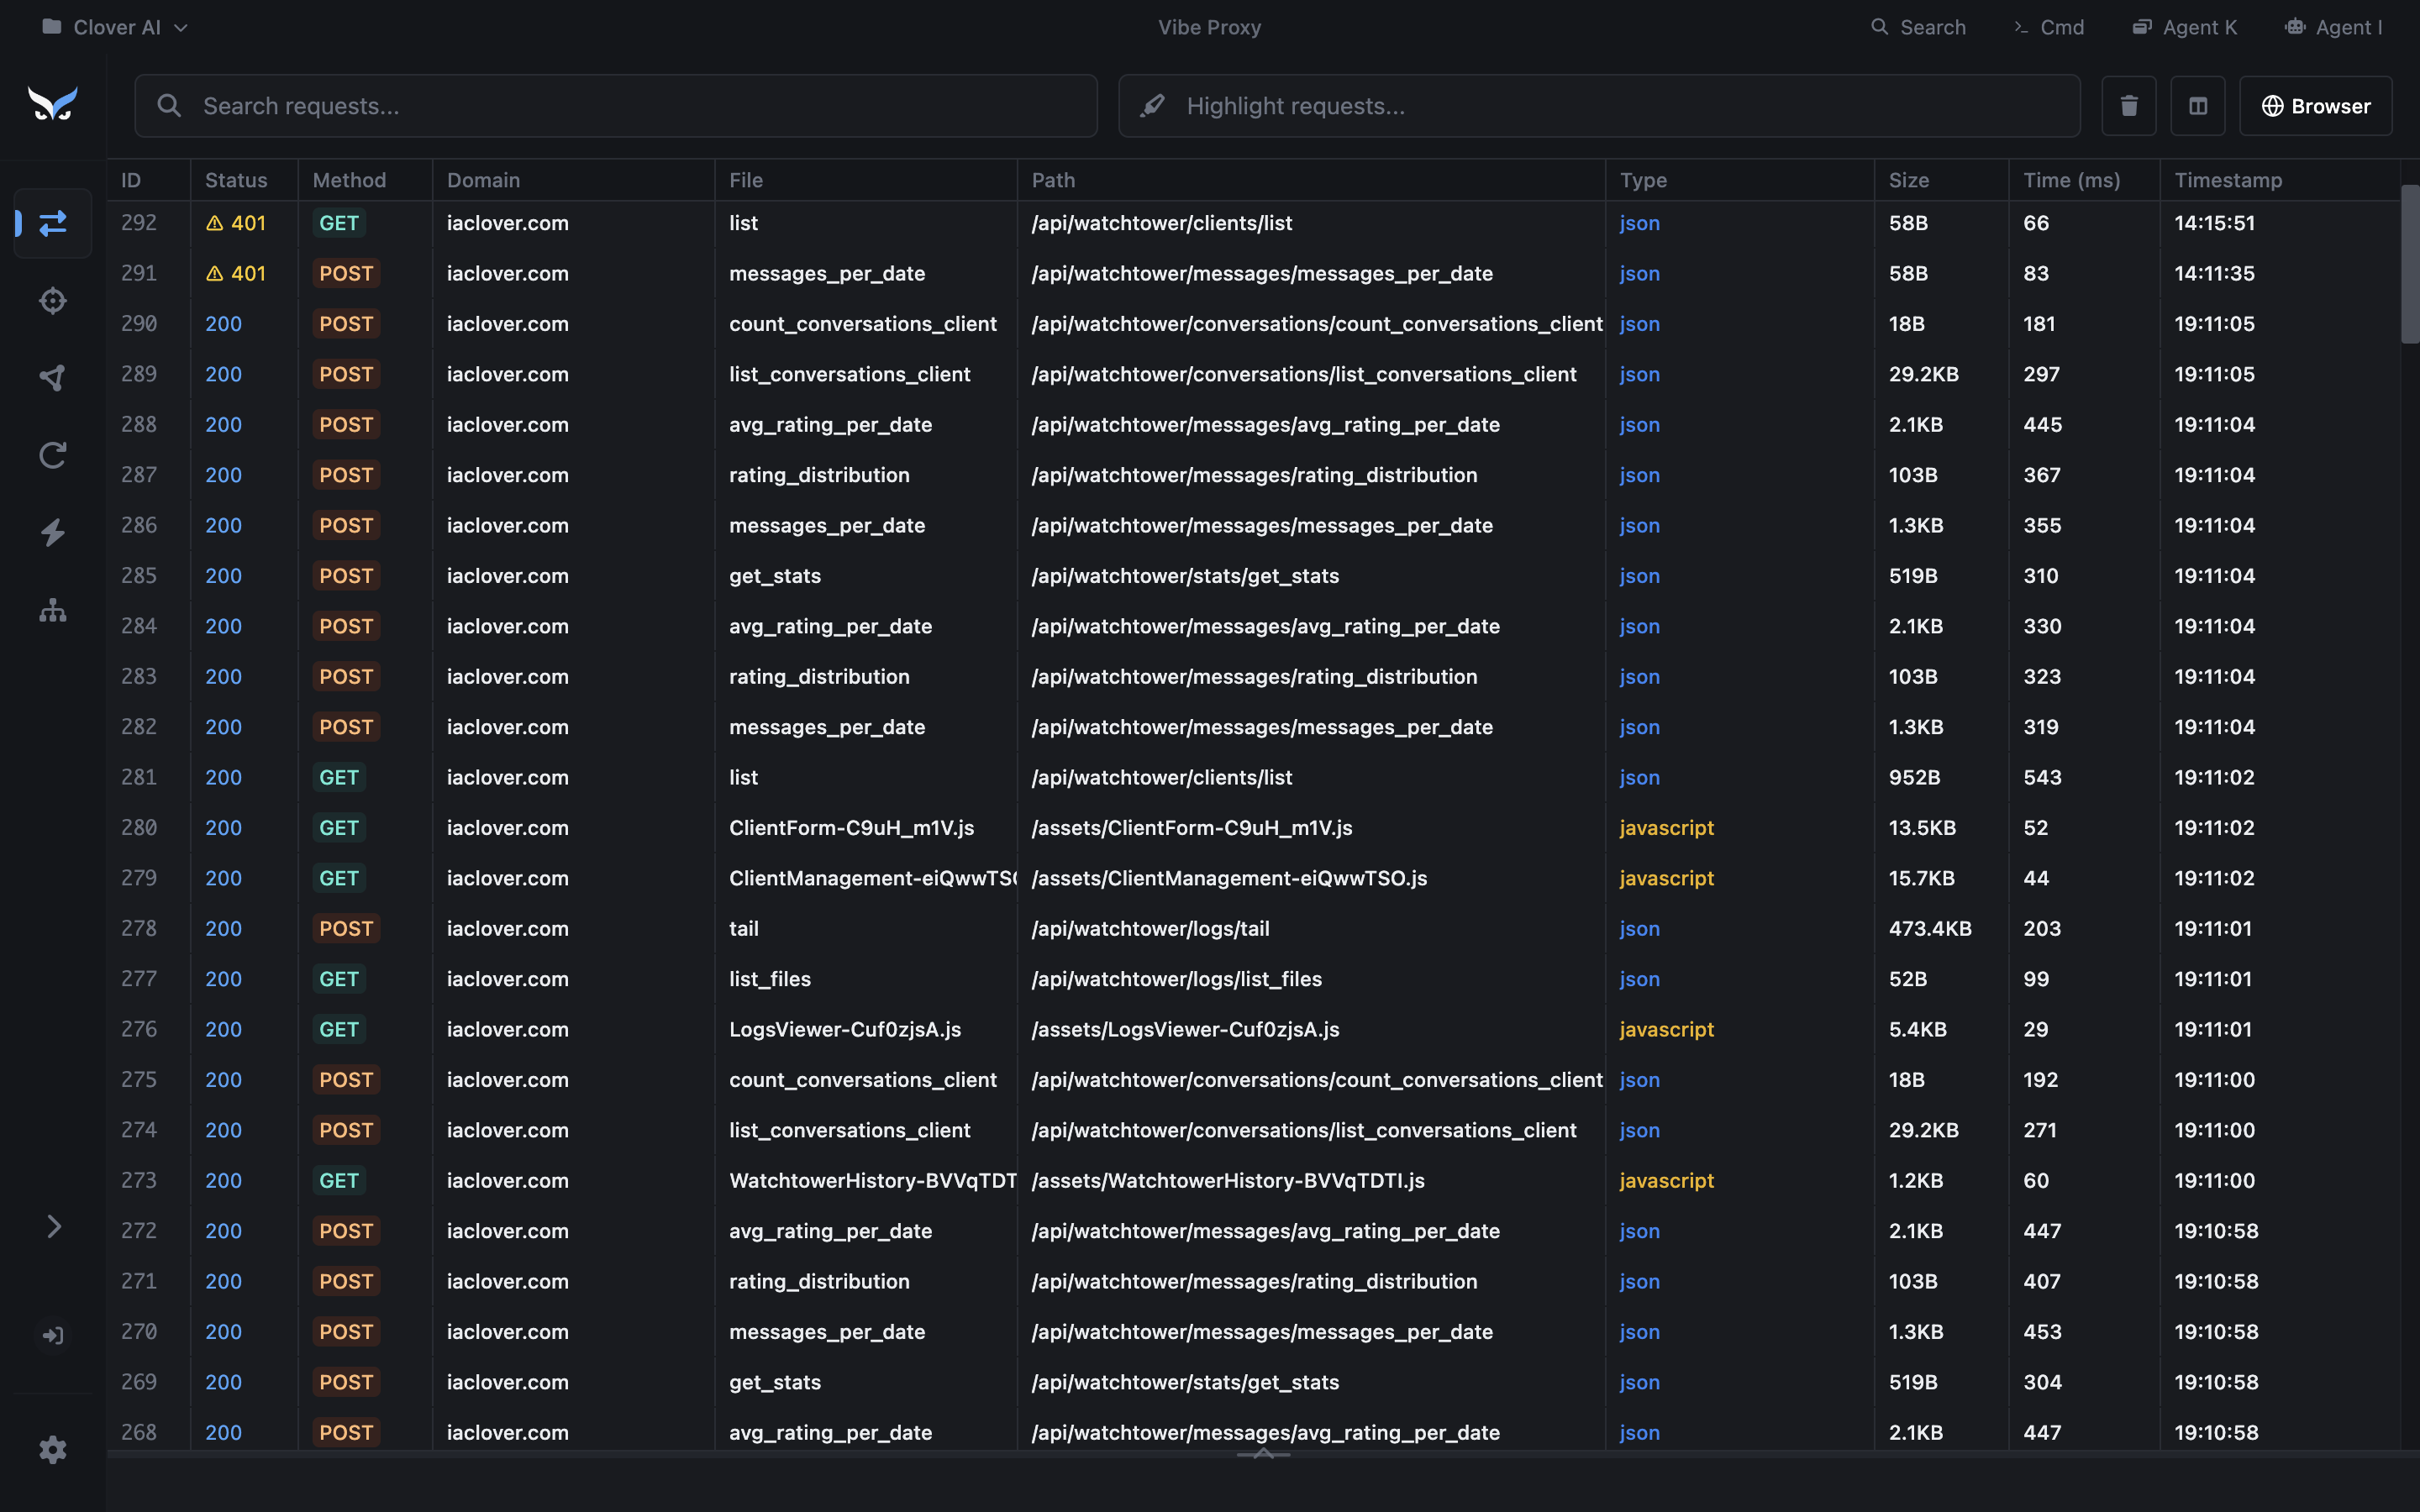Open the settings gear icon
This screenshot has height=1512, width=2420.
[x=53, y=1449]
